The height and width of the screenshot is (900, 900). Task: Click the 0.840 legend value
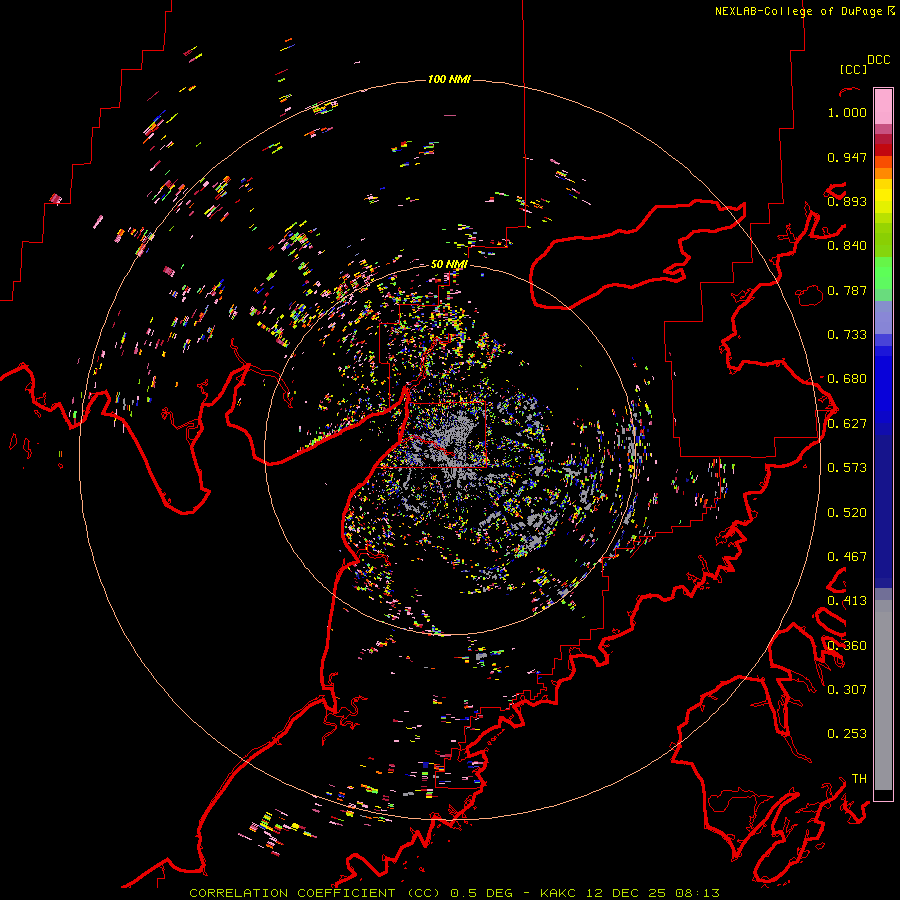point(847,246)
